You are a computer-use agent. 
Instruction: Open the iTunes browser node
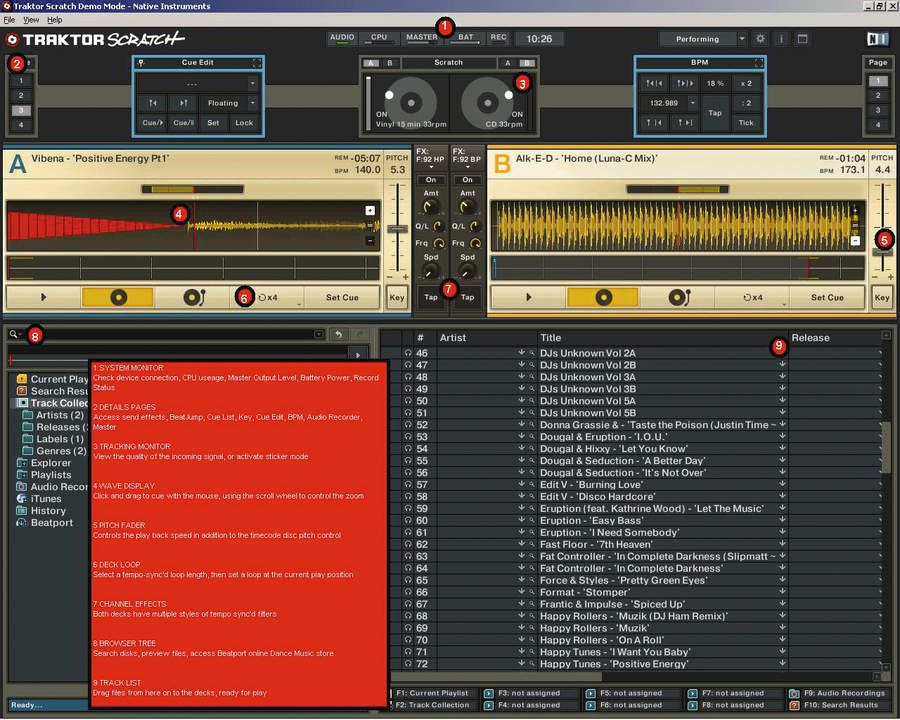pyautogui.click(x=46, y=498)
